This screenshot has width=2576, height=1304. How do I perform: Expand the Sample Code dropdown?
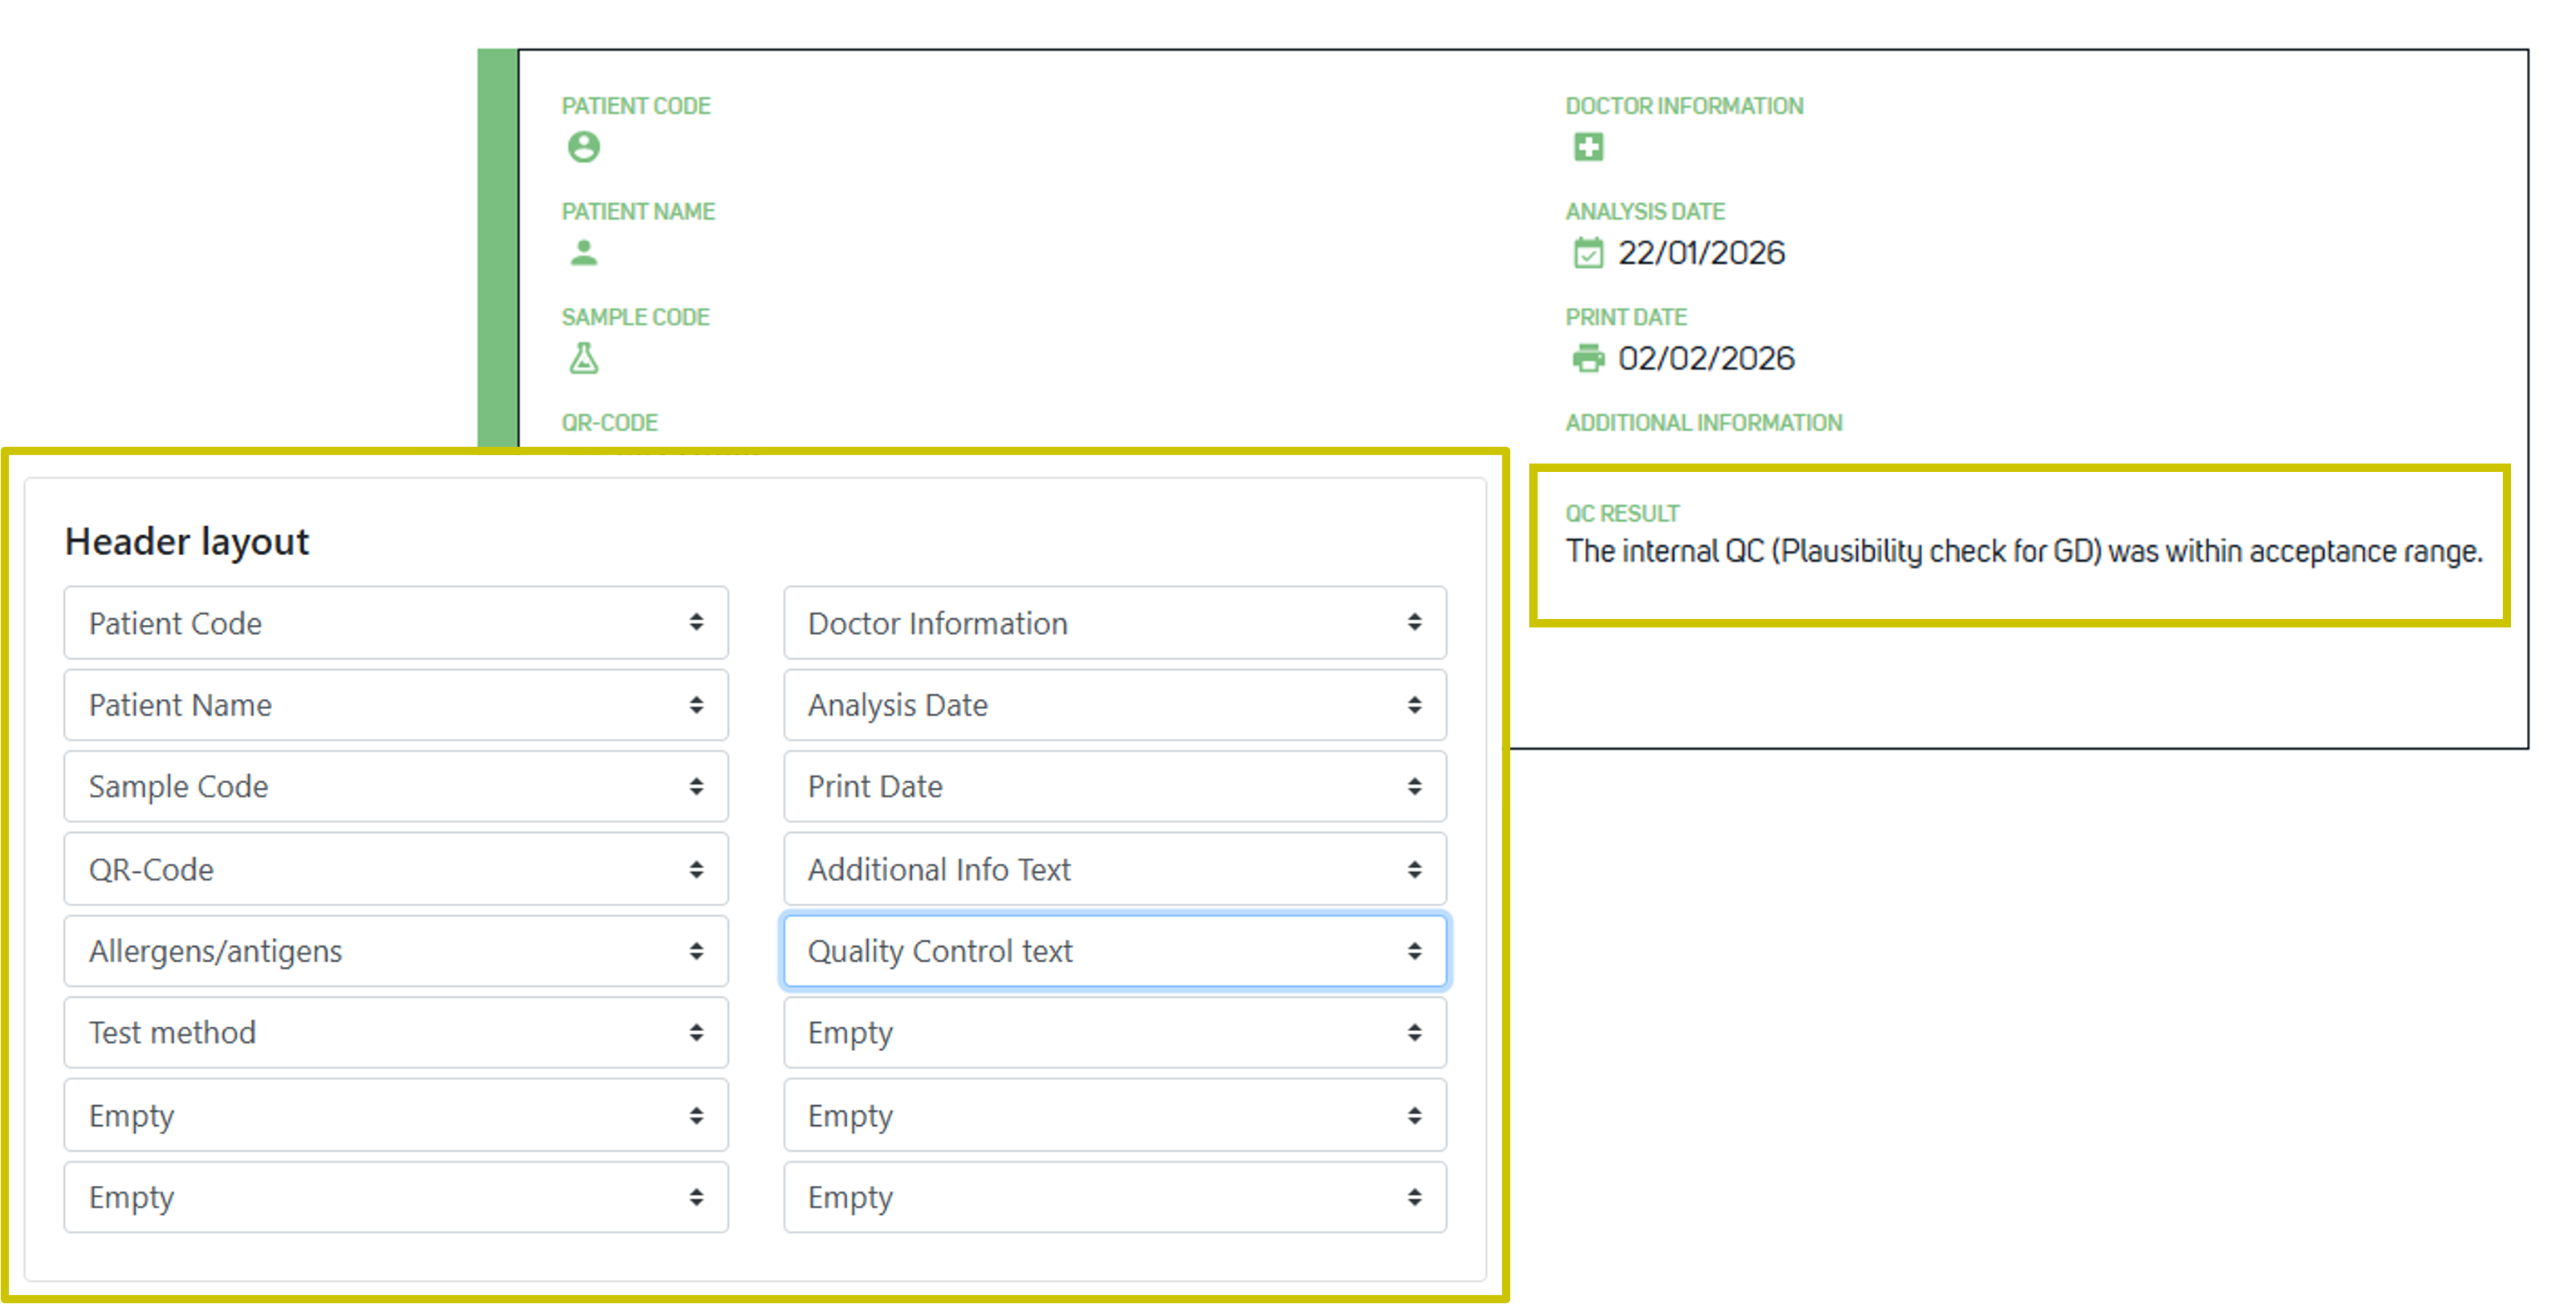tap(396, 787)
